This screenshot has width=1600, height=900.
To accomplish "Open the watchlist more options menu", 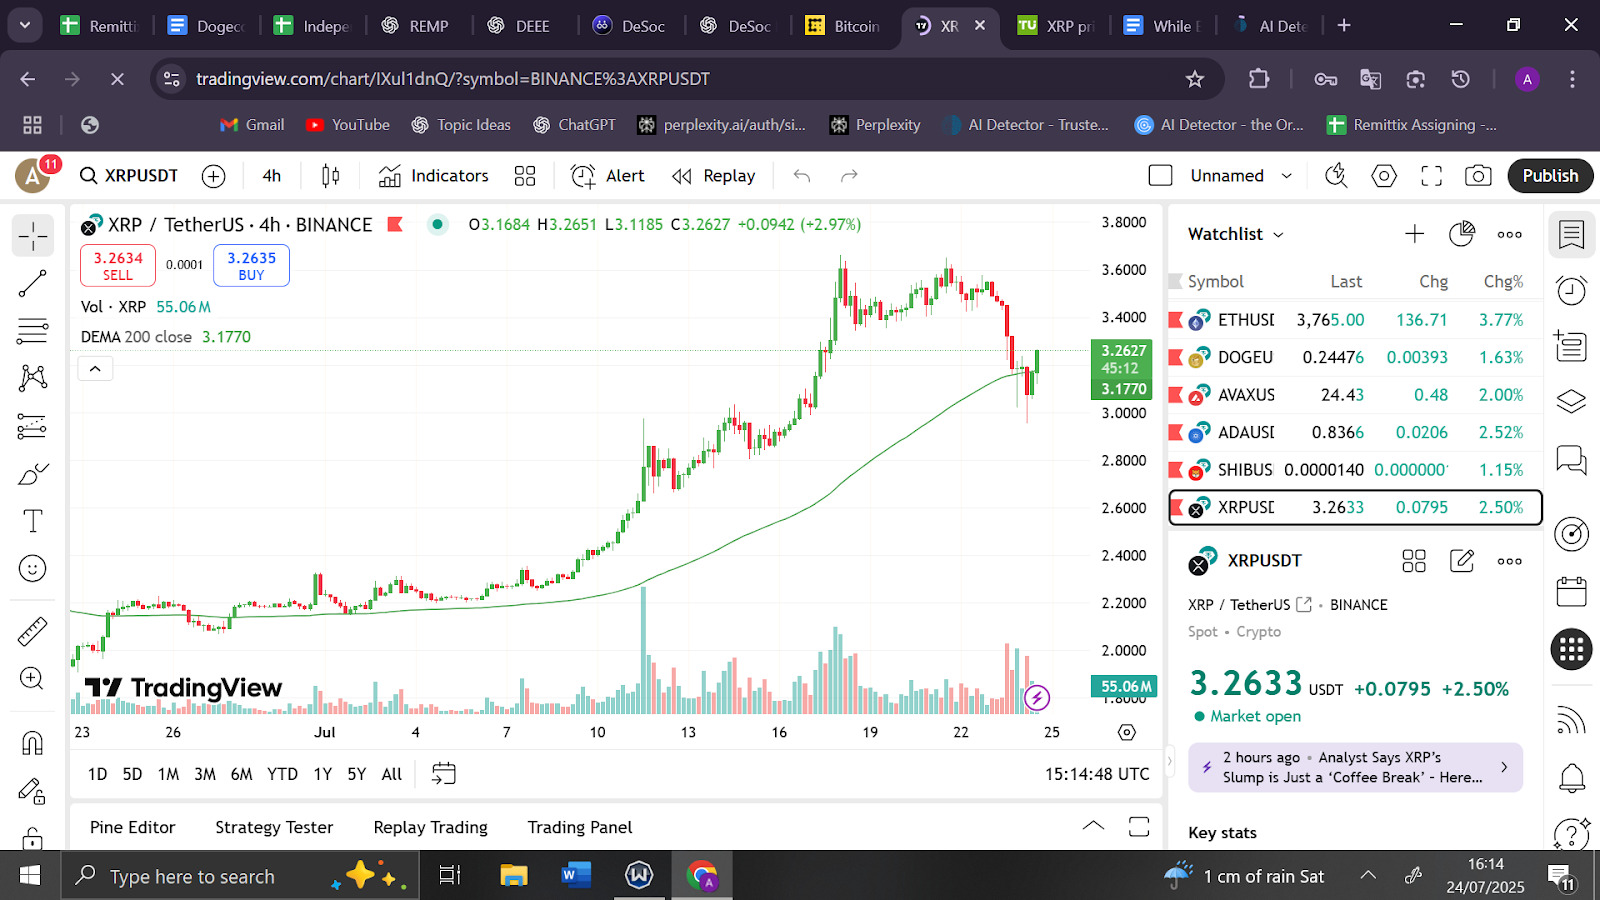I will point(1510,234).
